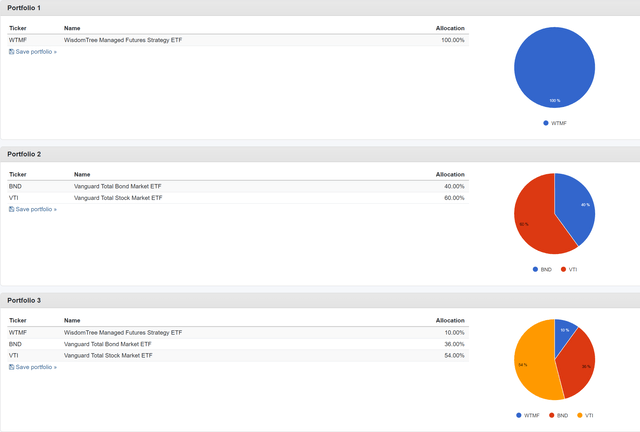Click Ticker column header in Portfolio 1
The width and height of the screenshot is (640, 432).
(x=18, y=28)
